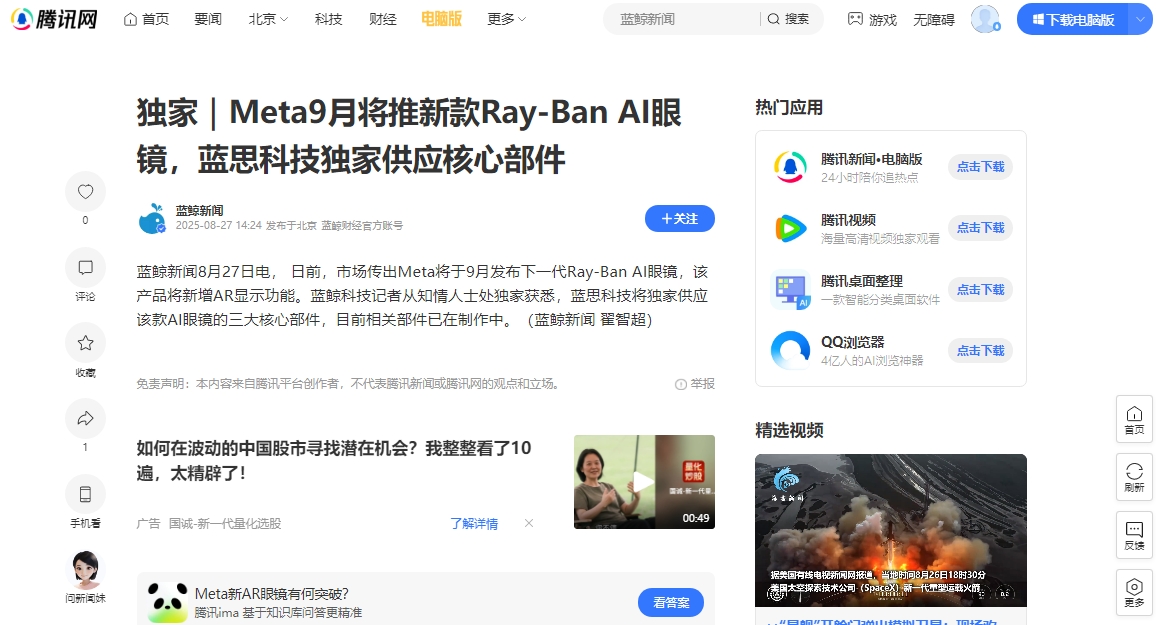Open the 财经 section
1156x625 pixels.
point(383,19)
